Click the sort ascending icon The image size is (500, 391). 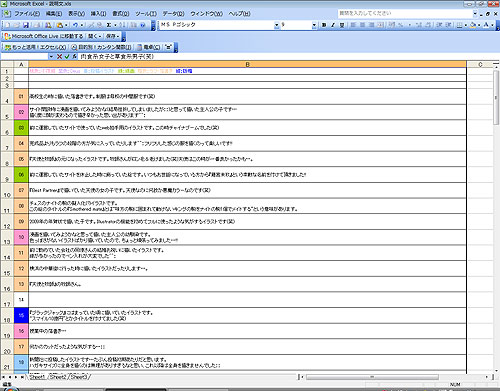[123, 25]
